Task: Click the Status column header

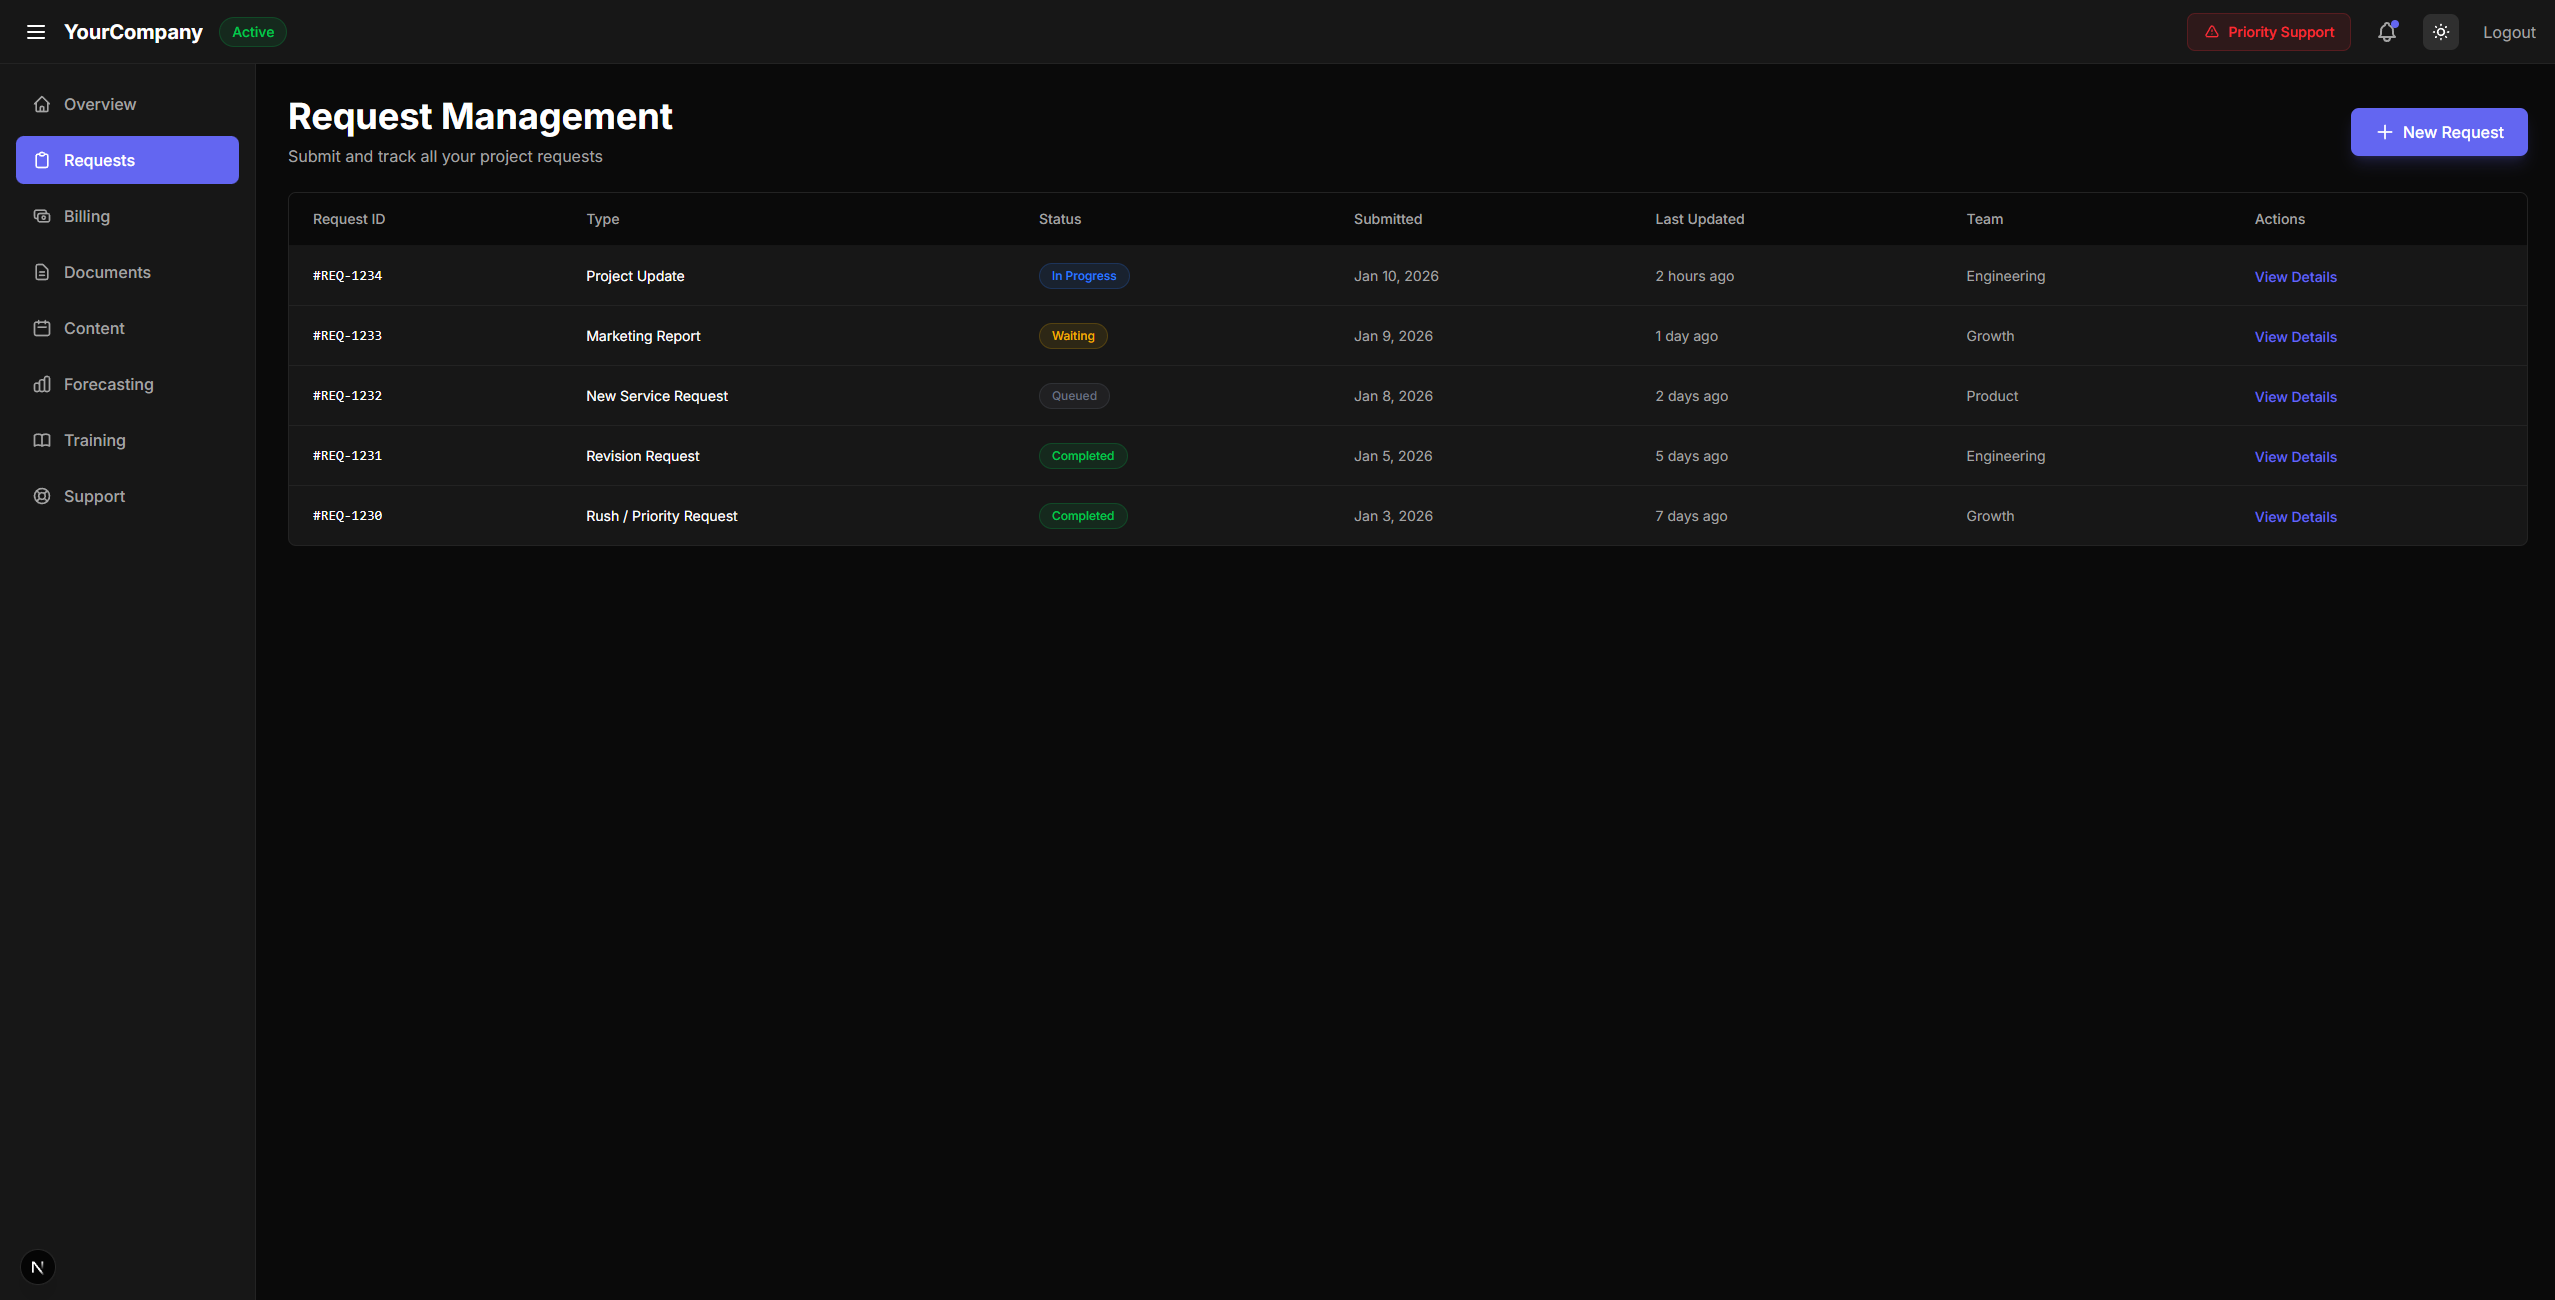Action: tap(1059, 219)
